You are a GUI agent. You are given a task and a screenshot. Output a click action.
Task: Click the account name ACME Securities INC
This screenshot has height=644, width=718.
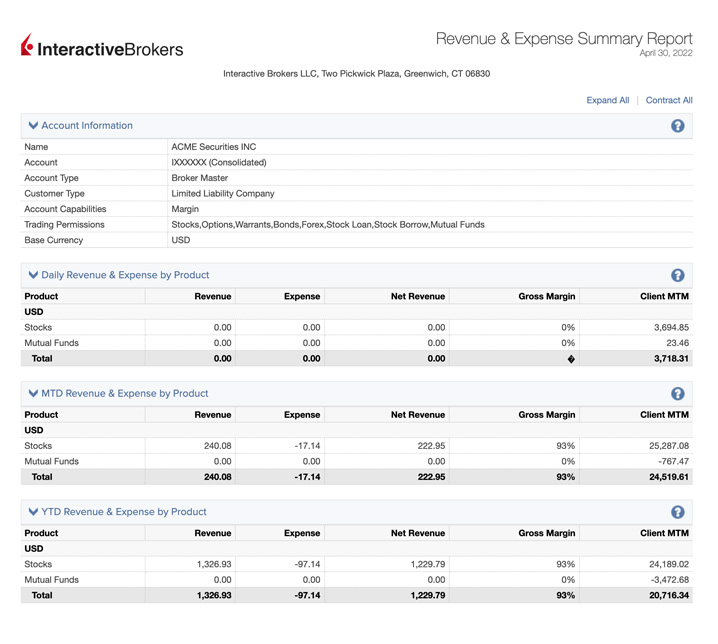click(x=213, y=147)
